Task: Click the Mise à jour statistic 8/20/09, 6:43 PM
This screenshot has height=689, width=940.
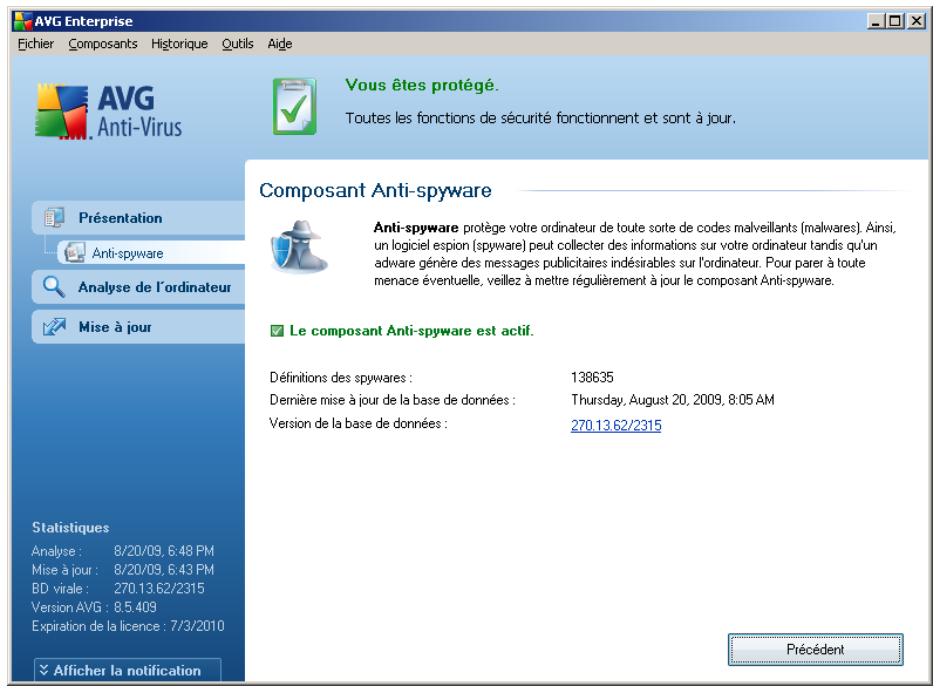Action: pos(164,569)
